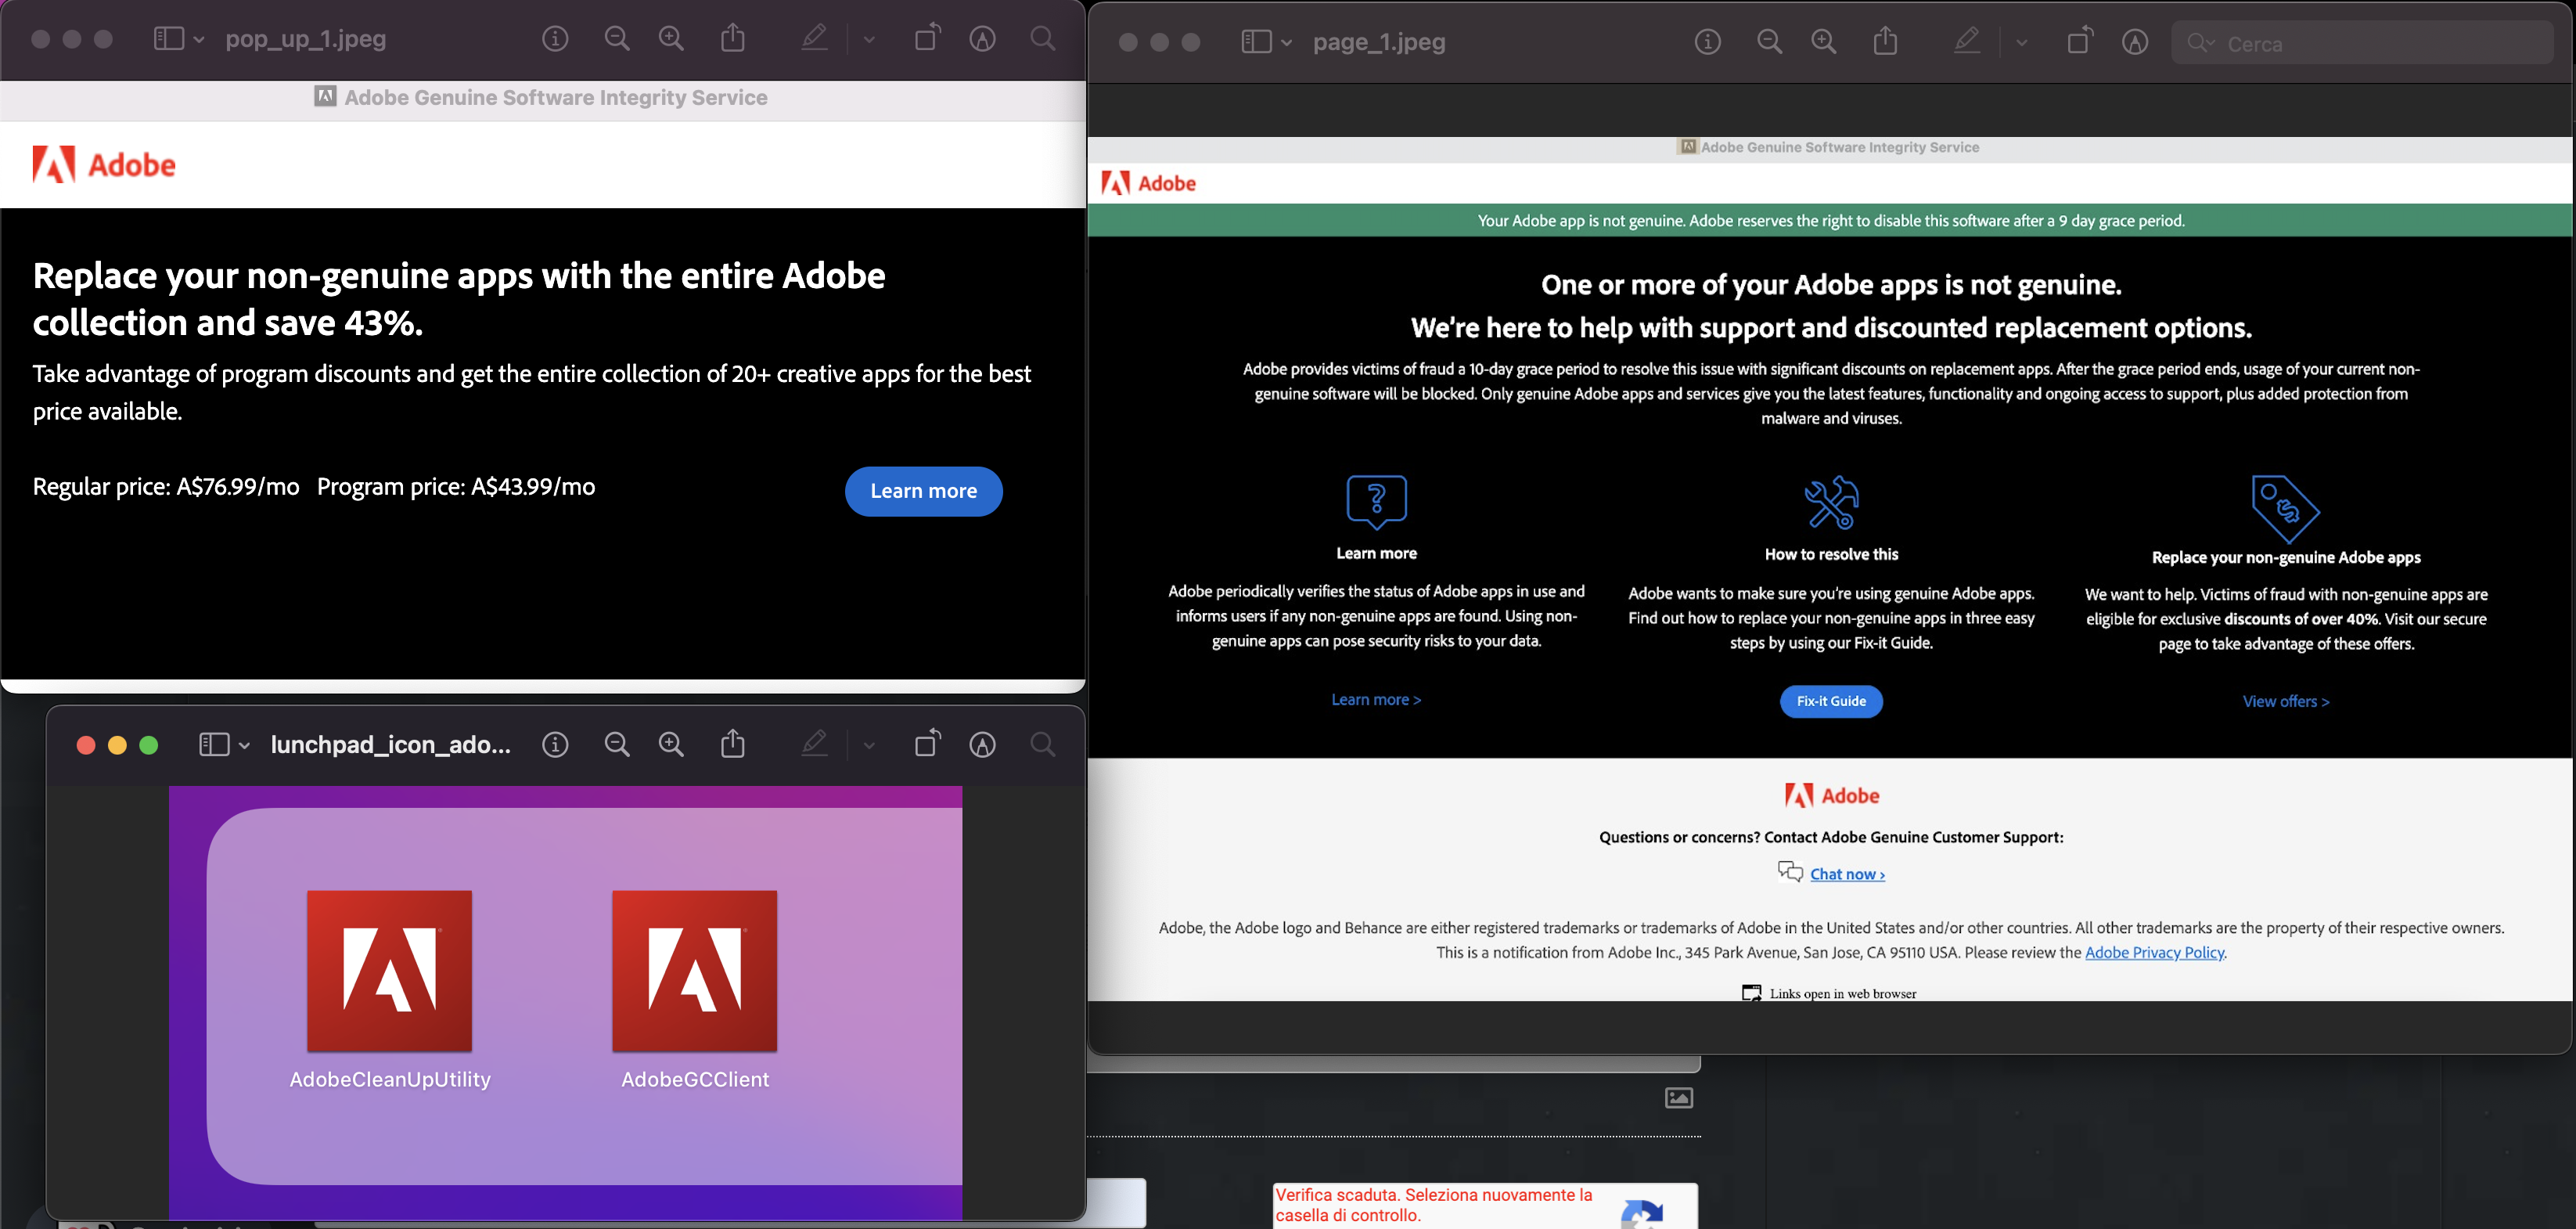Click the blue Learn more button

coord(923,491)
